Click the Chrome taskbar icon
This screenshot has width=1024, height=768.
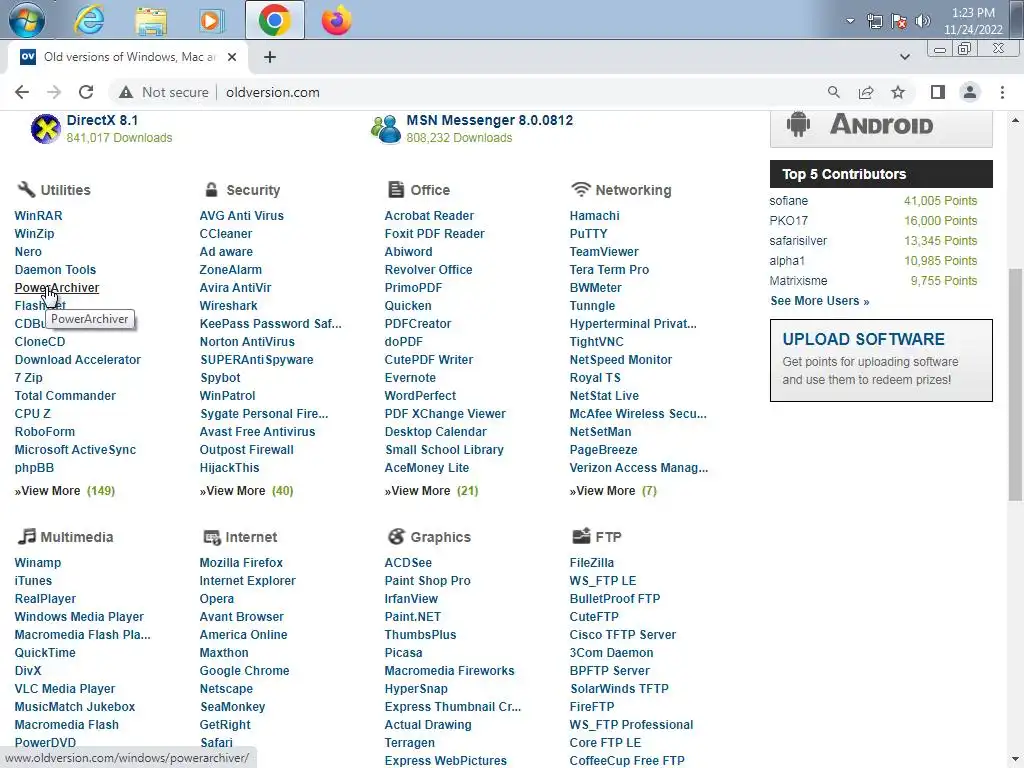tap(274, 20)
